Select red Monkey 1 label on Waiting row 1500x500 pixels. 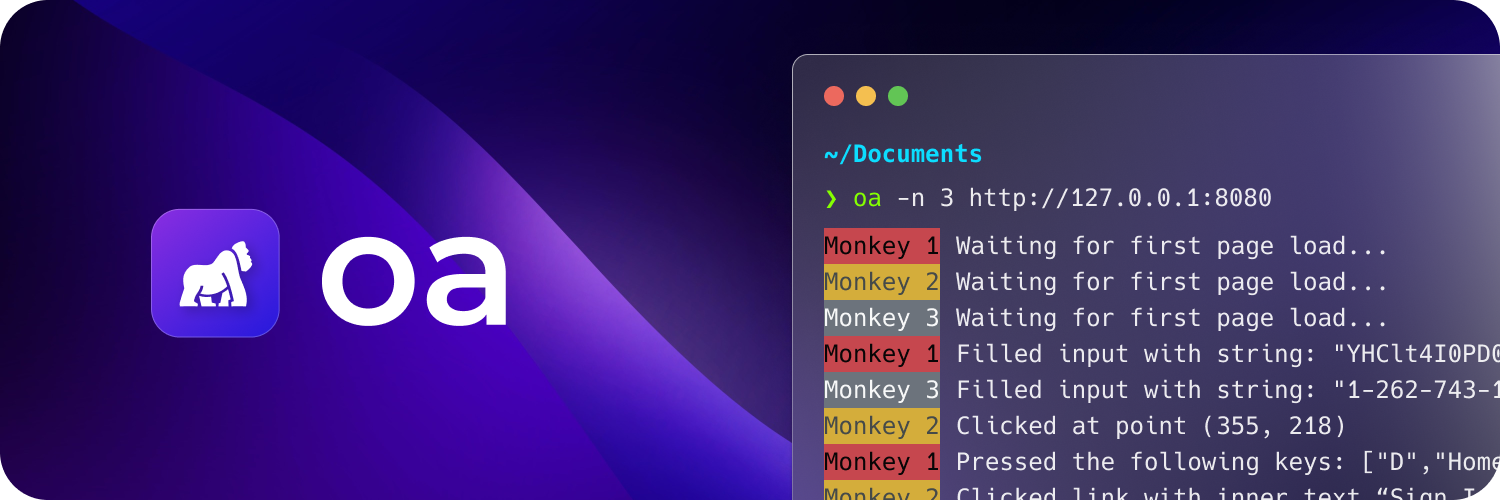tap(882, 246)
